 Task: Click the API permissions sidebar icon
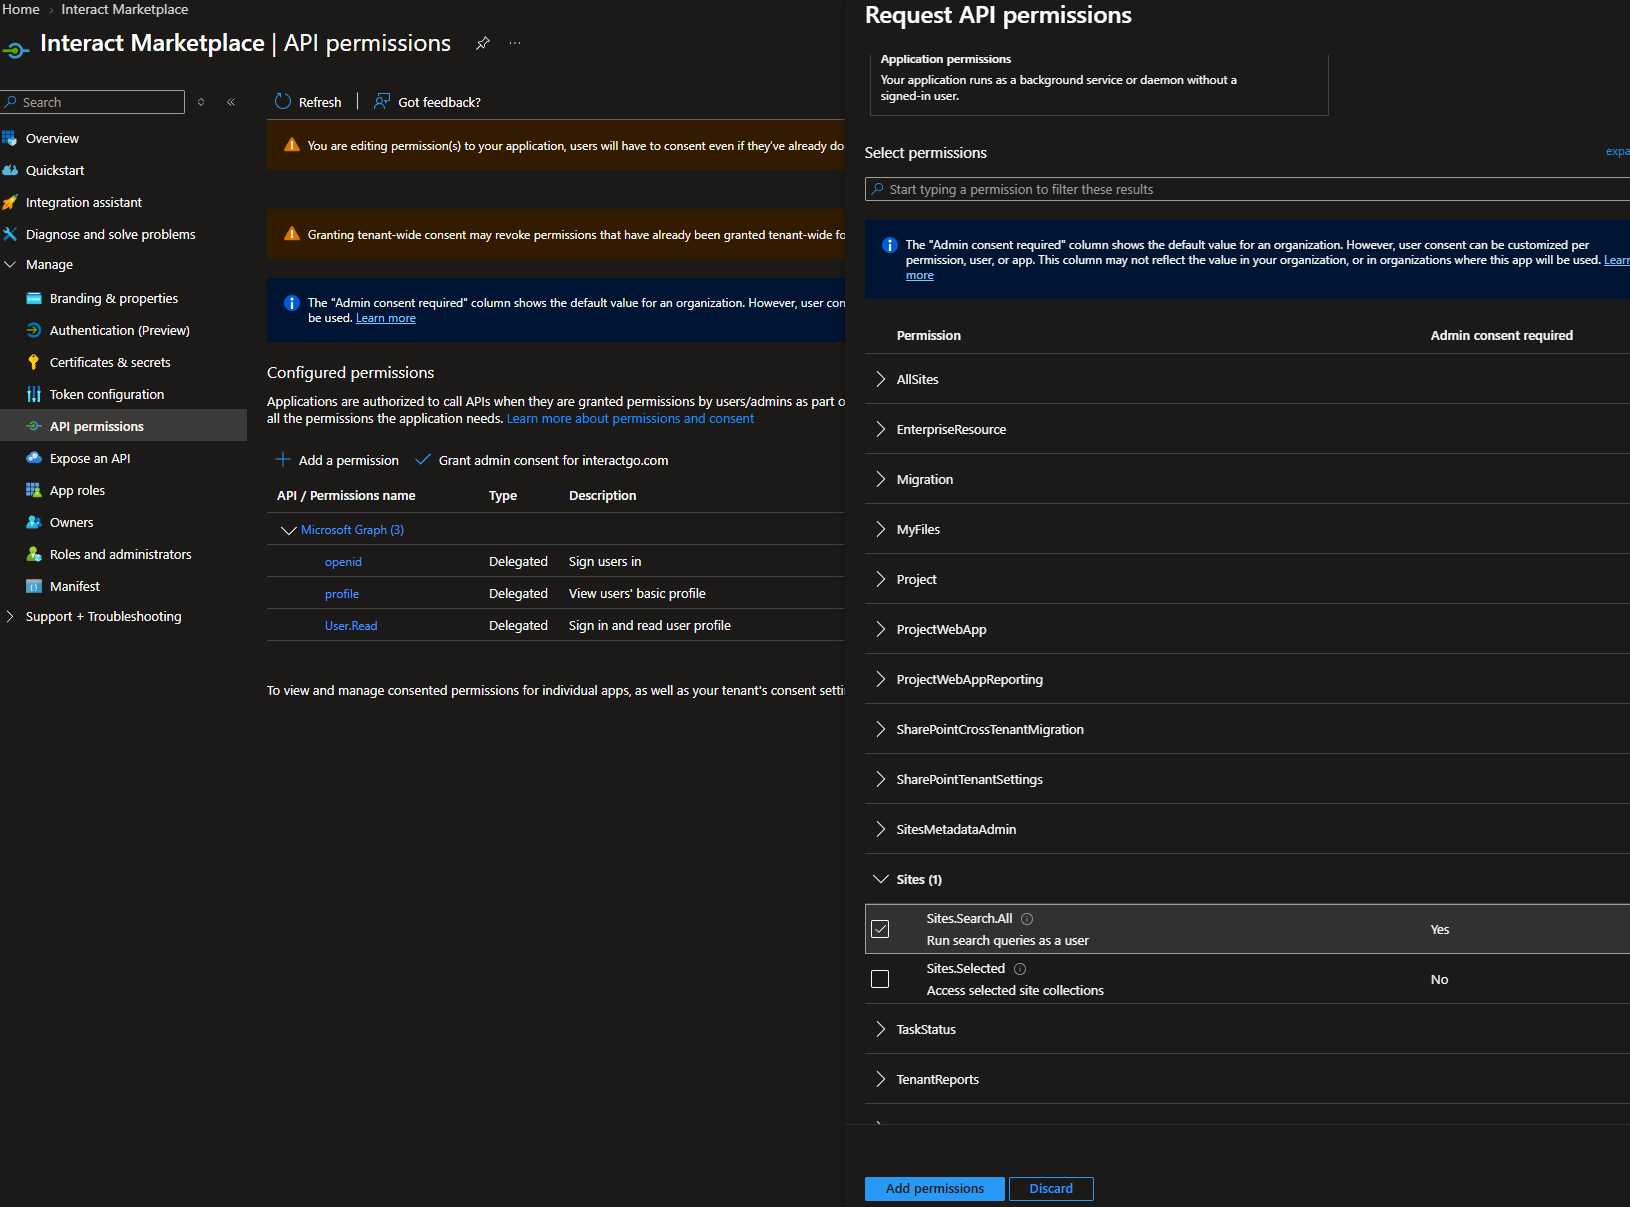pyautogui.click(x=34, y=426)
